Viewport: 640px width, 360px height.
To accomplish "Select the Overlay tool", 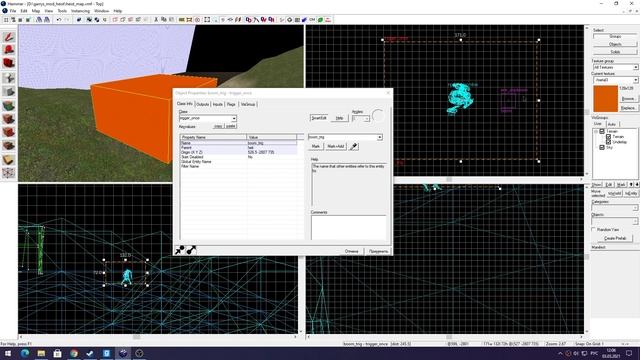I will 9,146.
